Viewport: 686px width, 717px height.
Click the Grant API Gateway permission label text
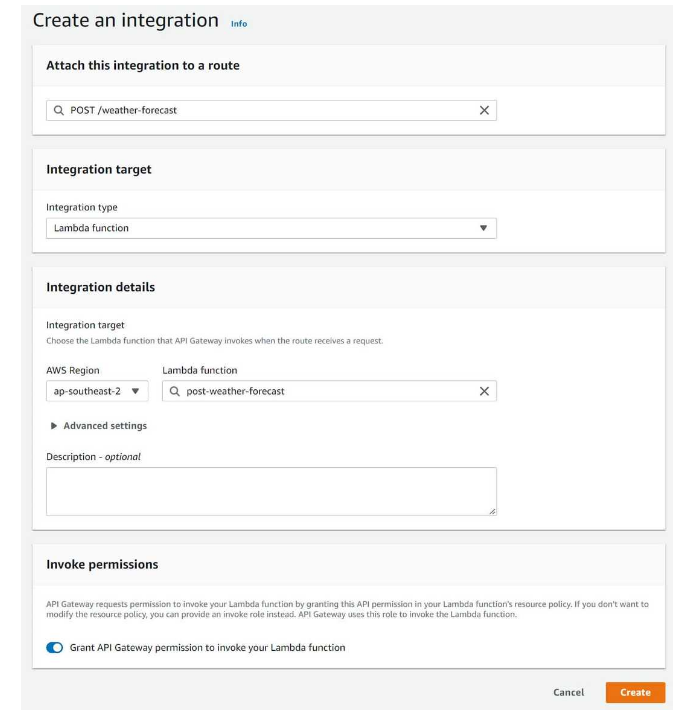[207, 647]
